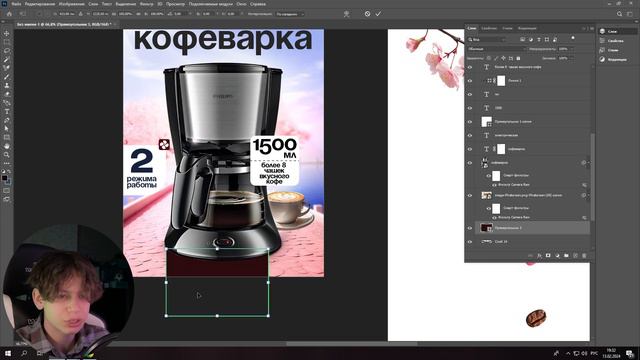The width and height of the screenshot is (640, 360).
Task: Select the Прямоугольник 3 layer thumbnail
Action: click(x=486, y=228)
